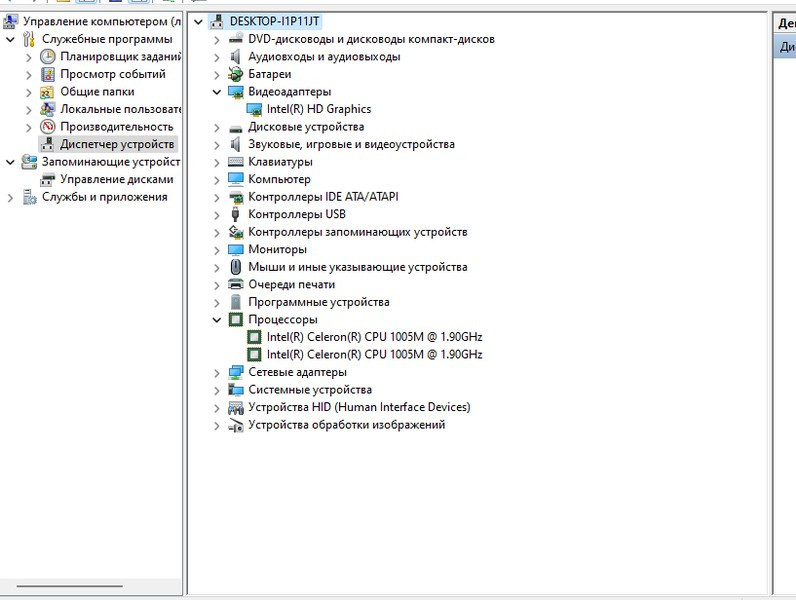Click the Контроллеры IDE ATA/ATAPI icon
Viewport: 796px width, 600px height.
pos(236,197)
